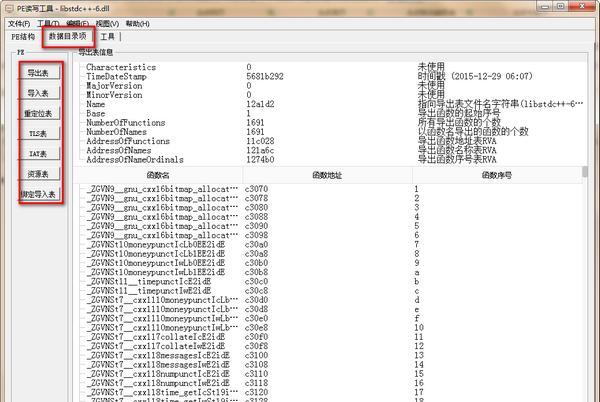
Task: Click the address cell c30d0
Action: (256, 300)
